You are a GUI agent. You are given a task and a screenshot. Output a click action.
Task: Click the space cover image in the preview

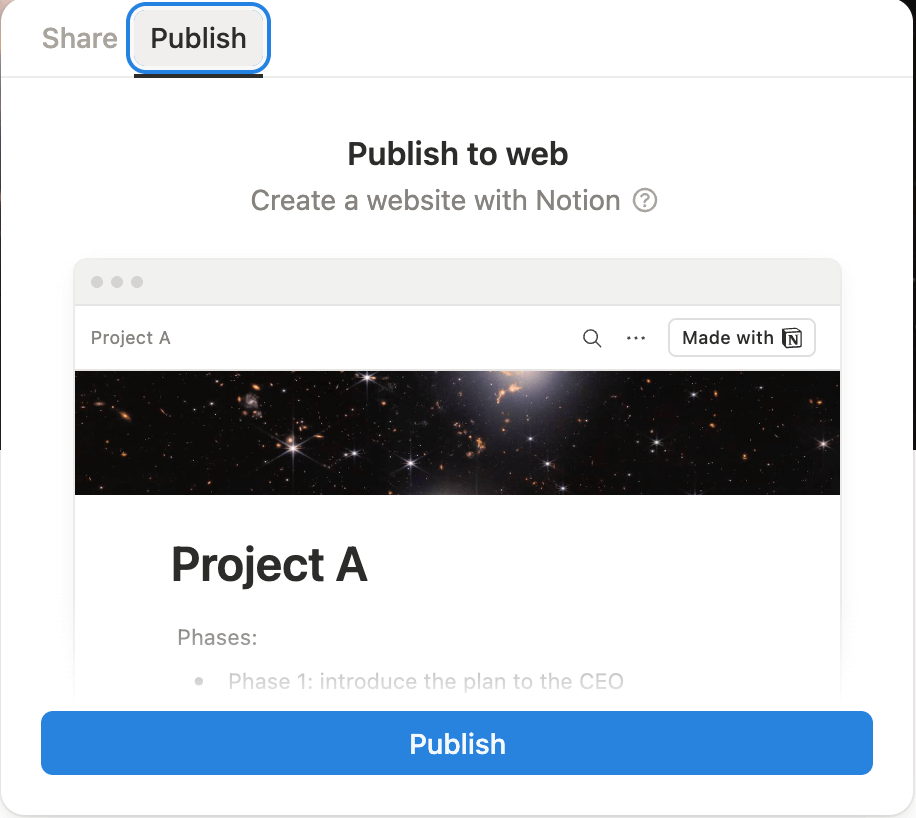click(457, 432)
